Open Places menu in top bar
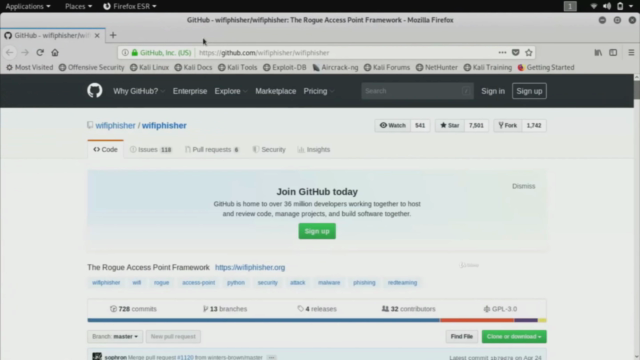The height and width of the screenshot is (360, 640). pos(78,6)
